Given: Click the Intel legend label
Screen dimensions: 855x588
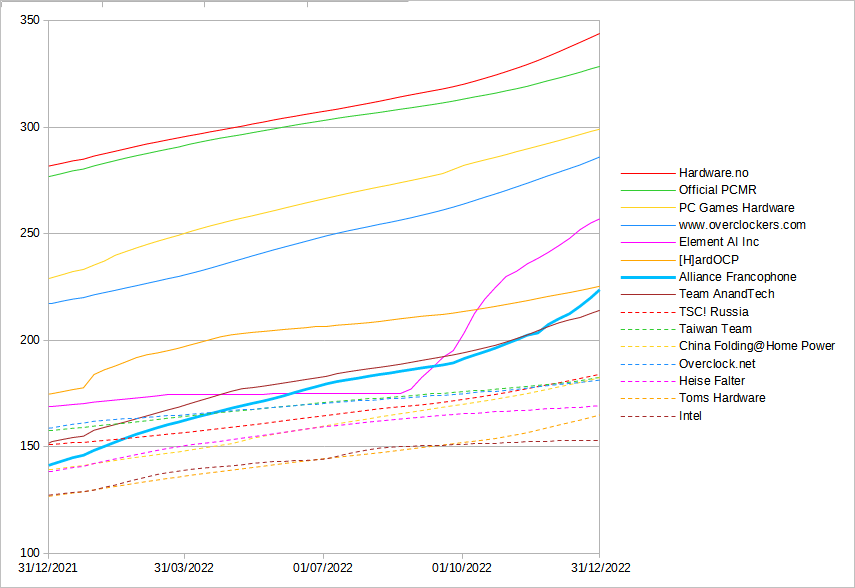Looking at the screenshot, I should pos(690,416).
